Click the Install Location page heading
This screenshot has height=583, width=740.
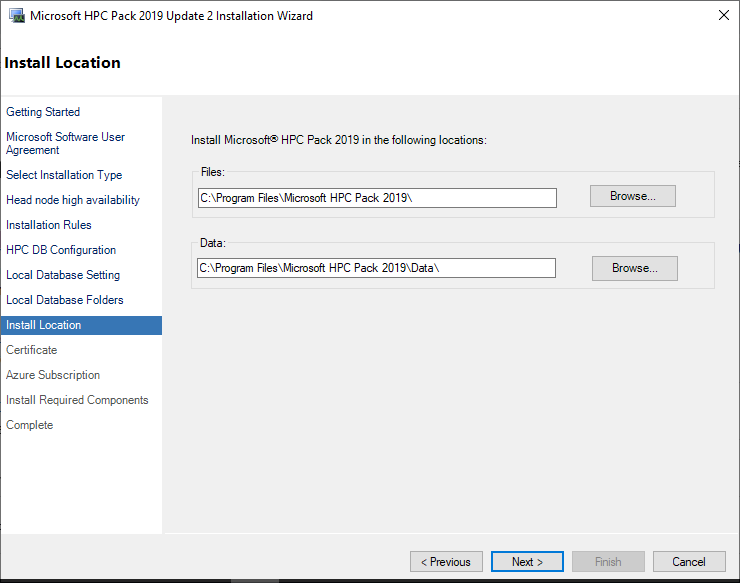coord(62,63)
